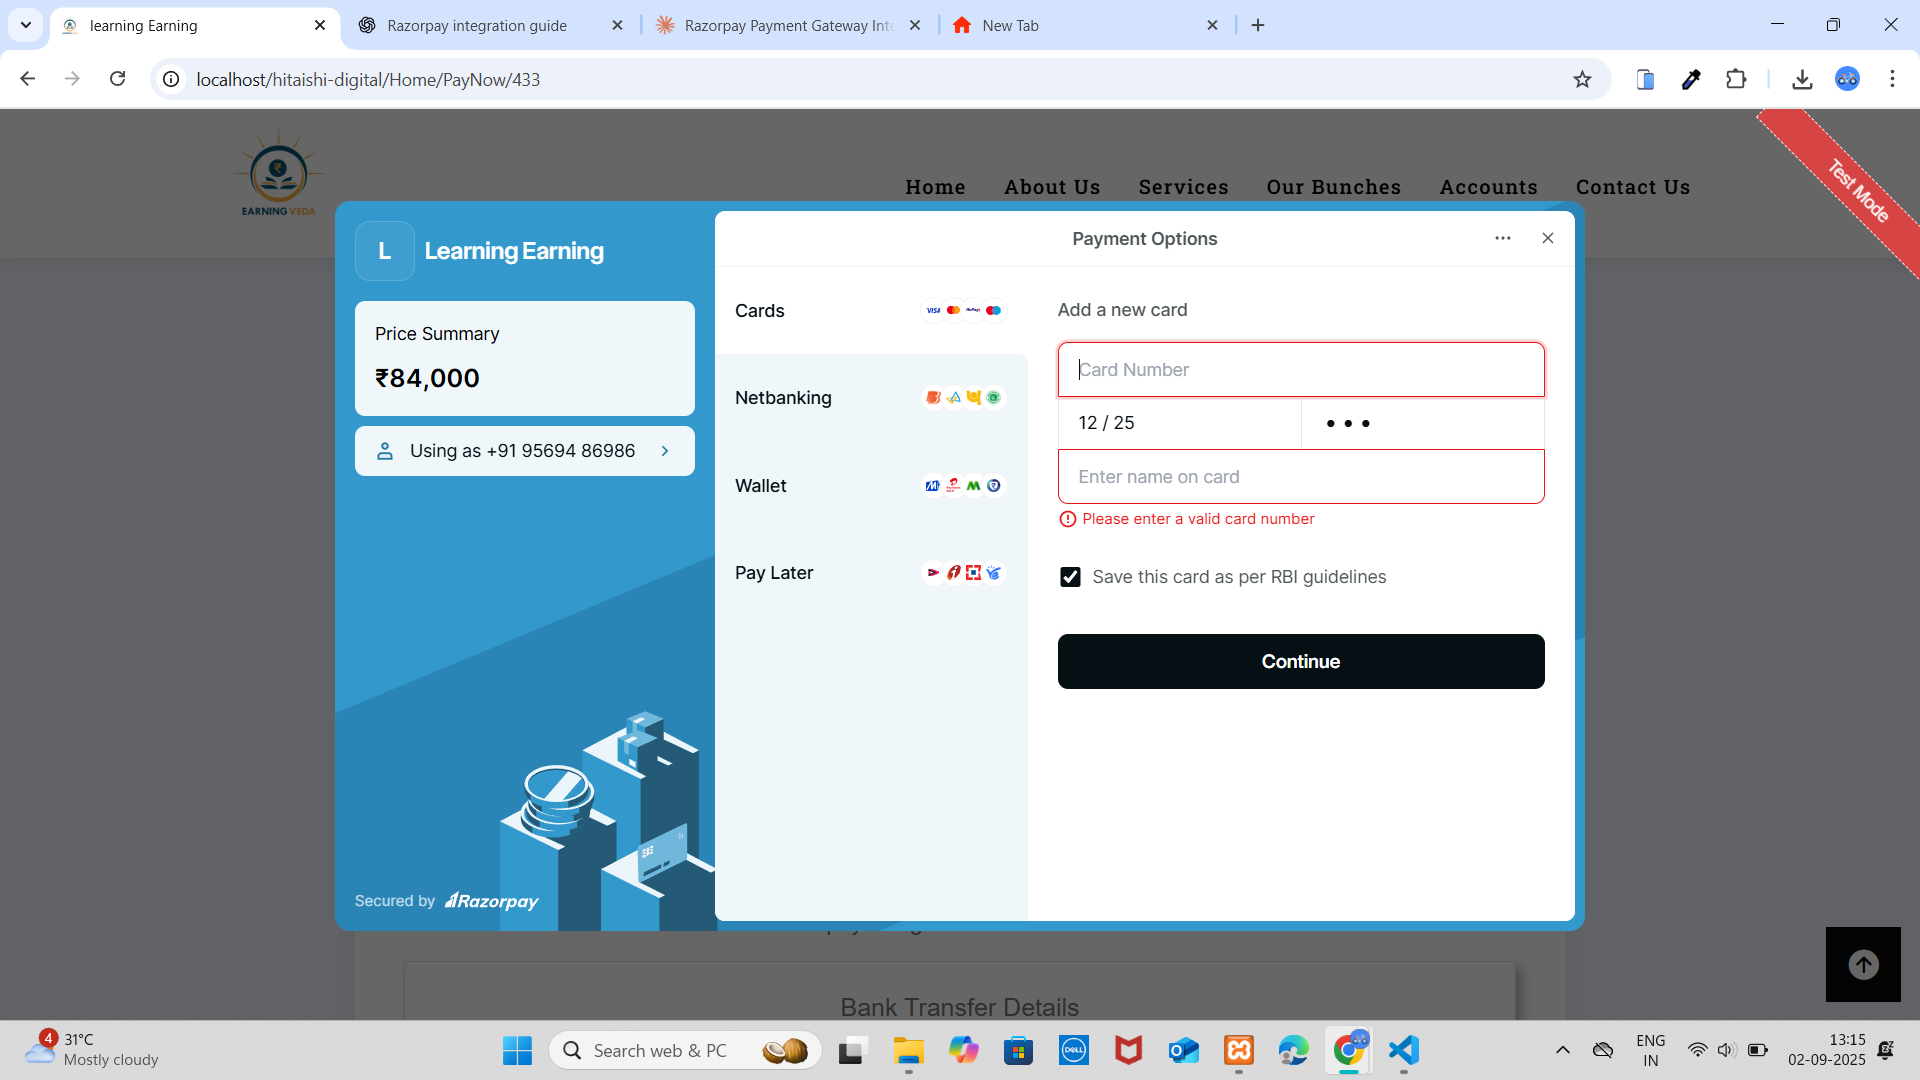The image size is (1920, 1080).
Task: Click the Card Number field
Action: point(1300,370)
